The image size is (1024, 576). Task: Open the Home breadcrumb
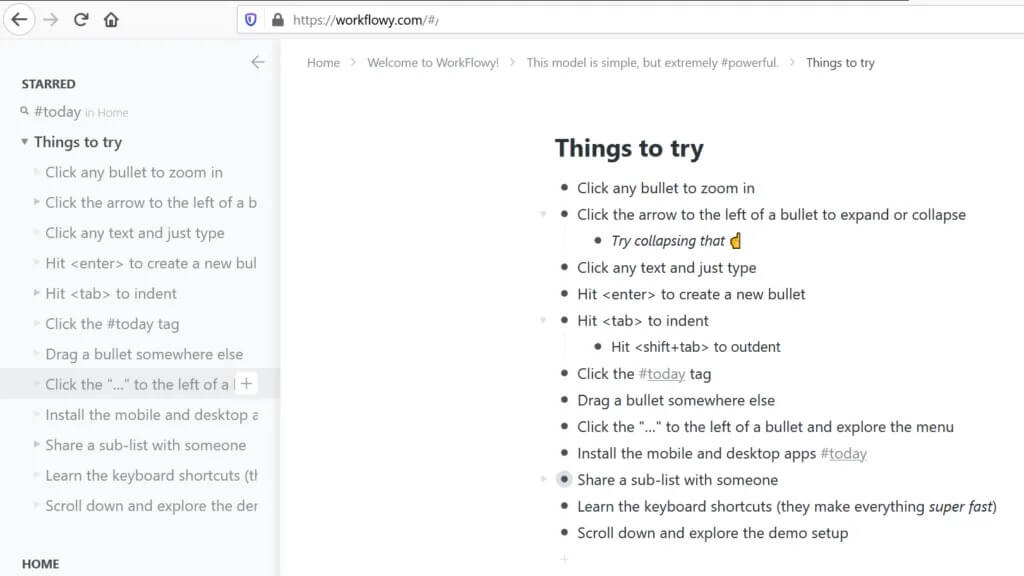click(323, 62)
